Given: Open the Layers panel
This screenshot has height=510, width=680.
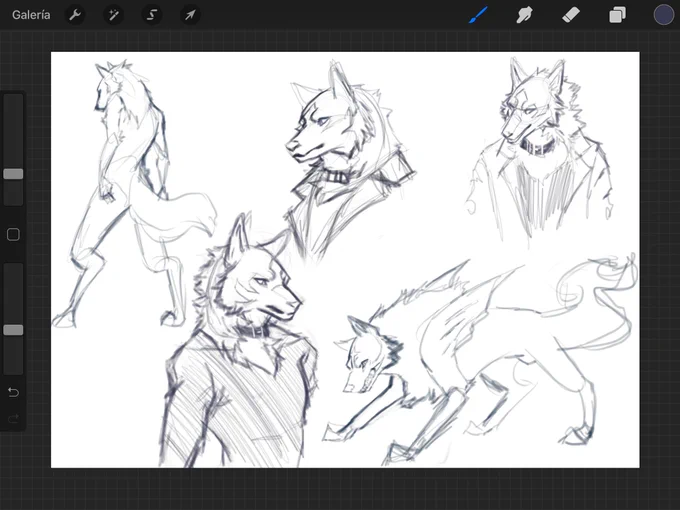Looking at the screenshot, I should 617,15.
